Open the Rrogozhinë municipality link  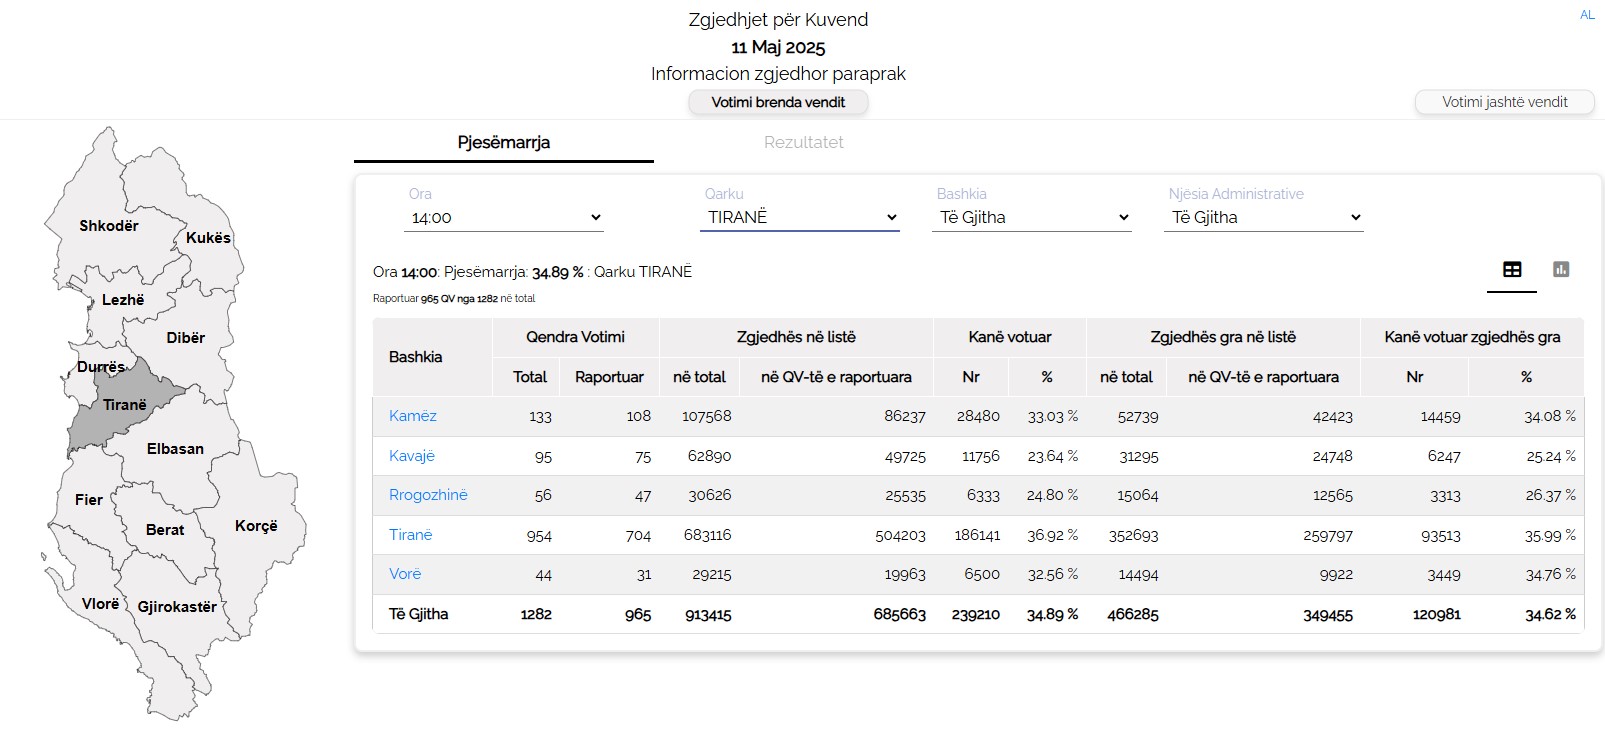[x=428, y=495]
